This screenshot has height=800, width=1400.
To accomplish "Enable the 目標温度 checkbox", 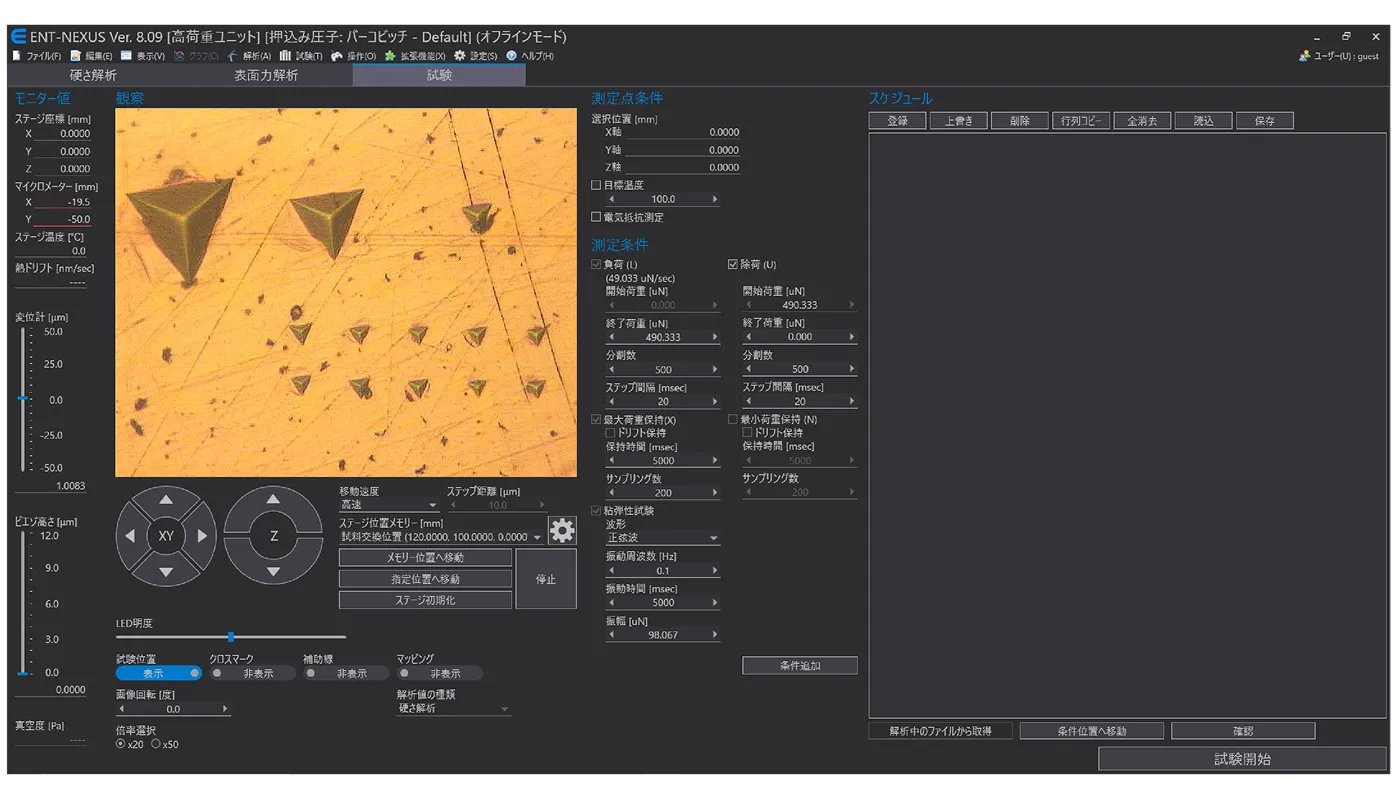I will click(597, 185).
